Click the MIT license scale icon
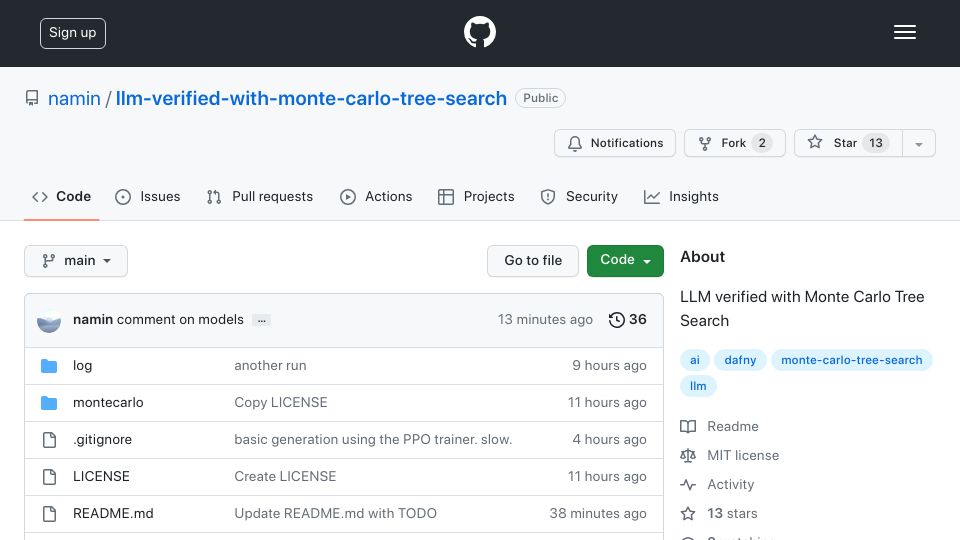960x540 pixels. (x=688, y=456)
